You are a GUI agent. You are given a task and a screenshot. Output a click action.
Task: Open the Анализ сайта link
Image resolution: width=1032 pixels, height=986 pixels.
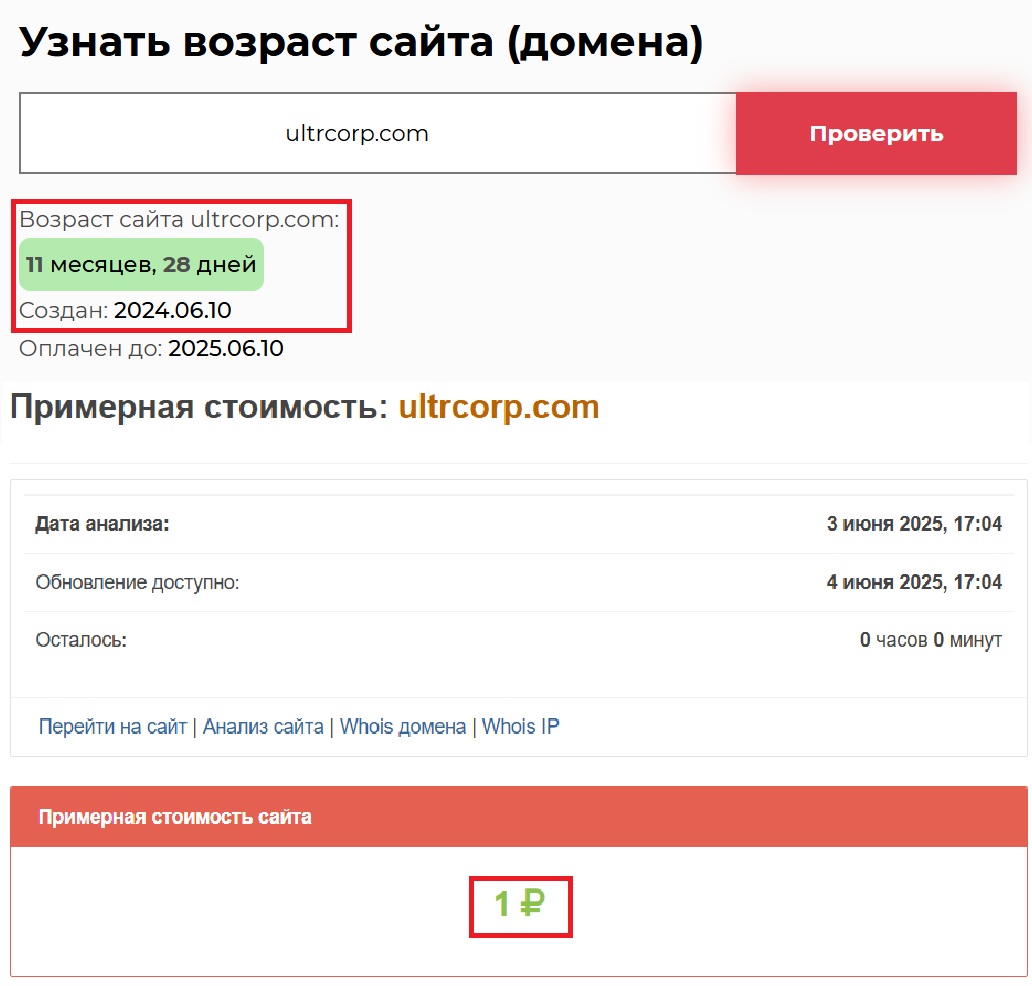pos(263,727)
